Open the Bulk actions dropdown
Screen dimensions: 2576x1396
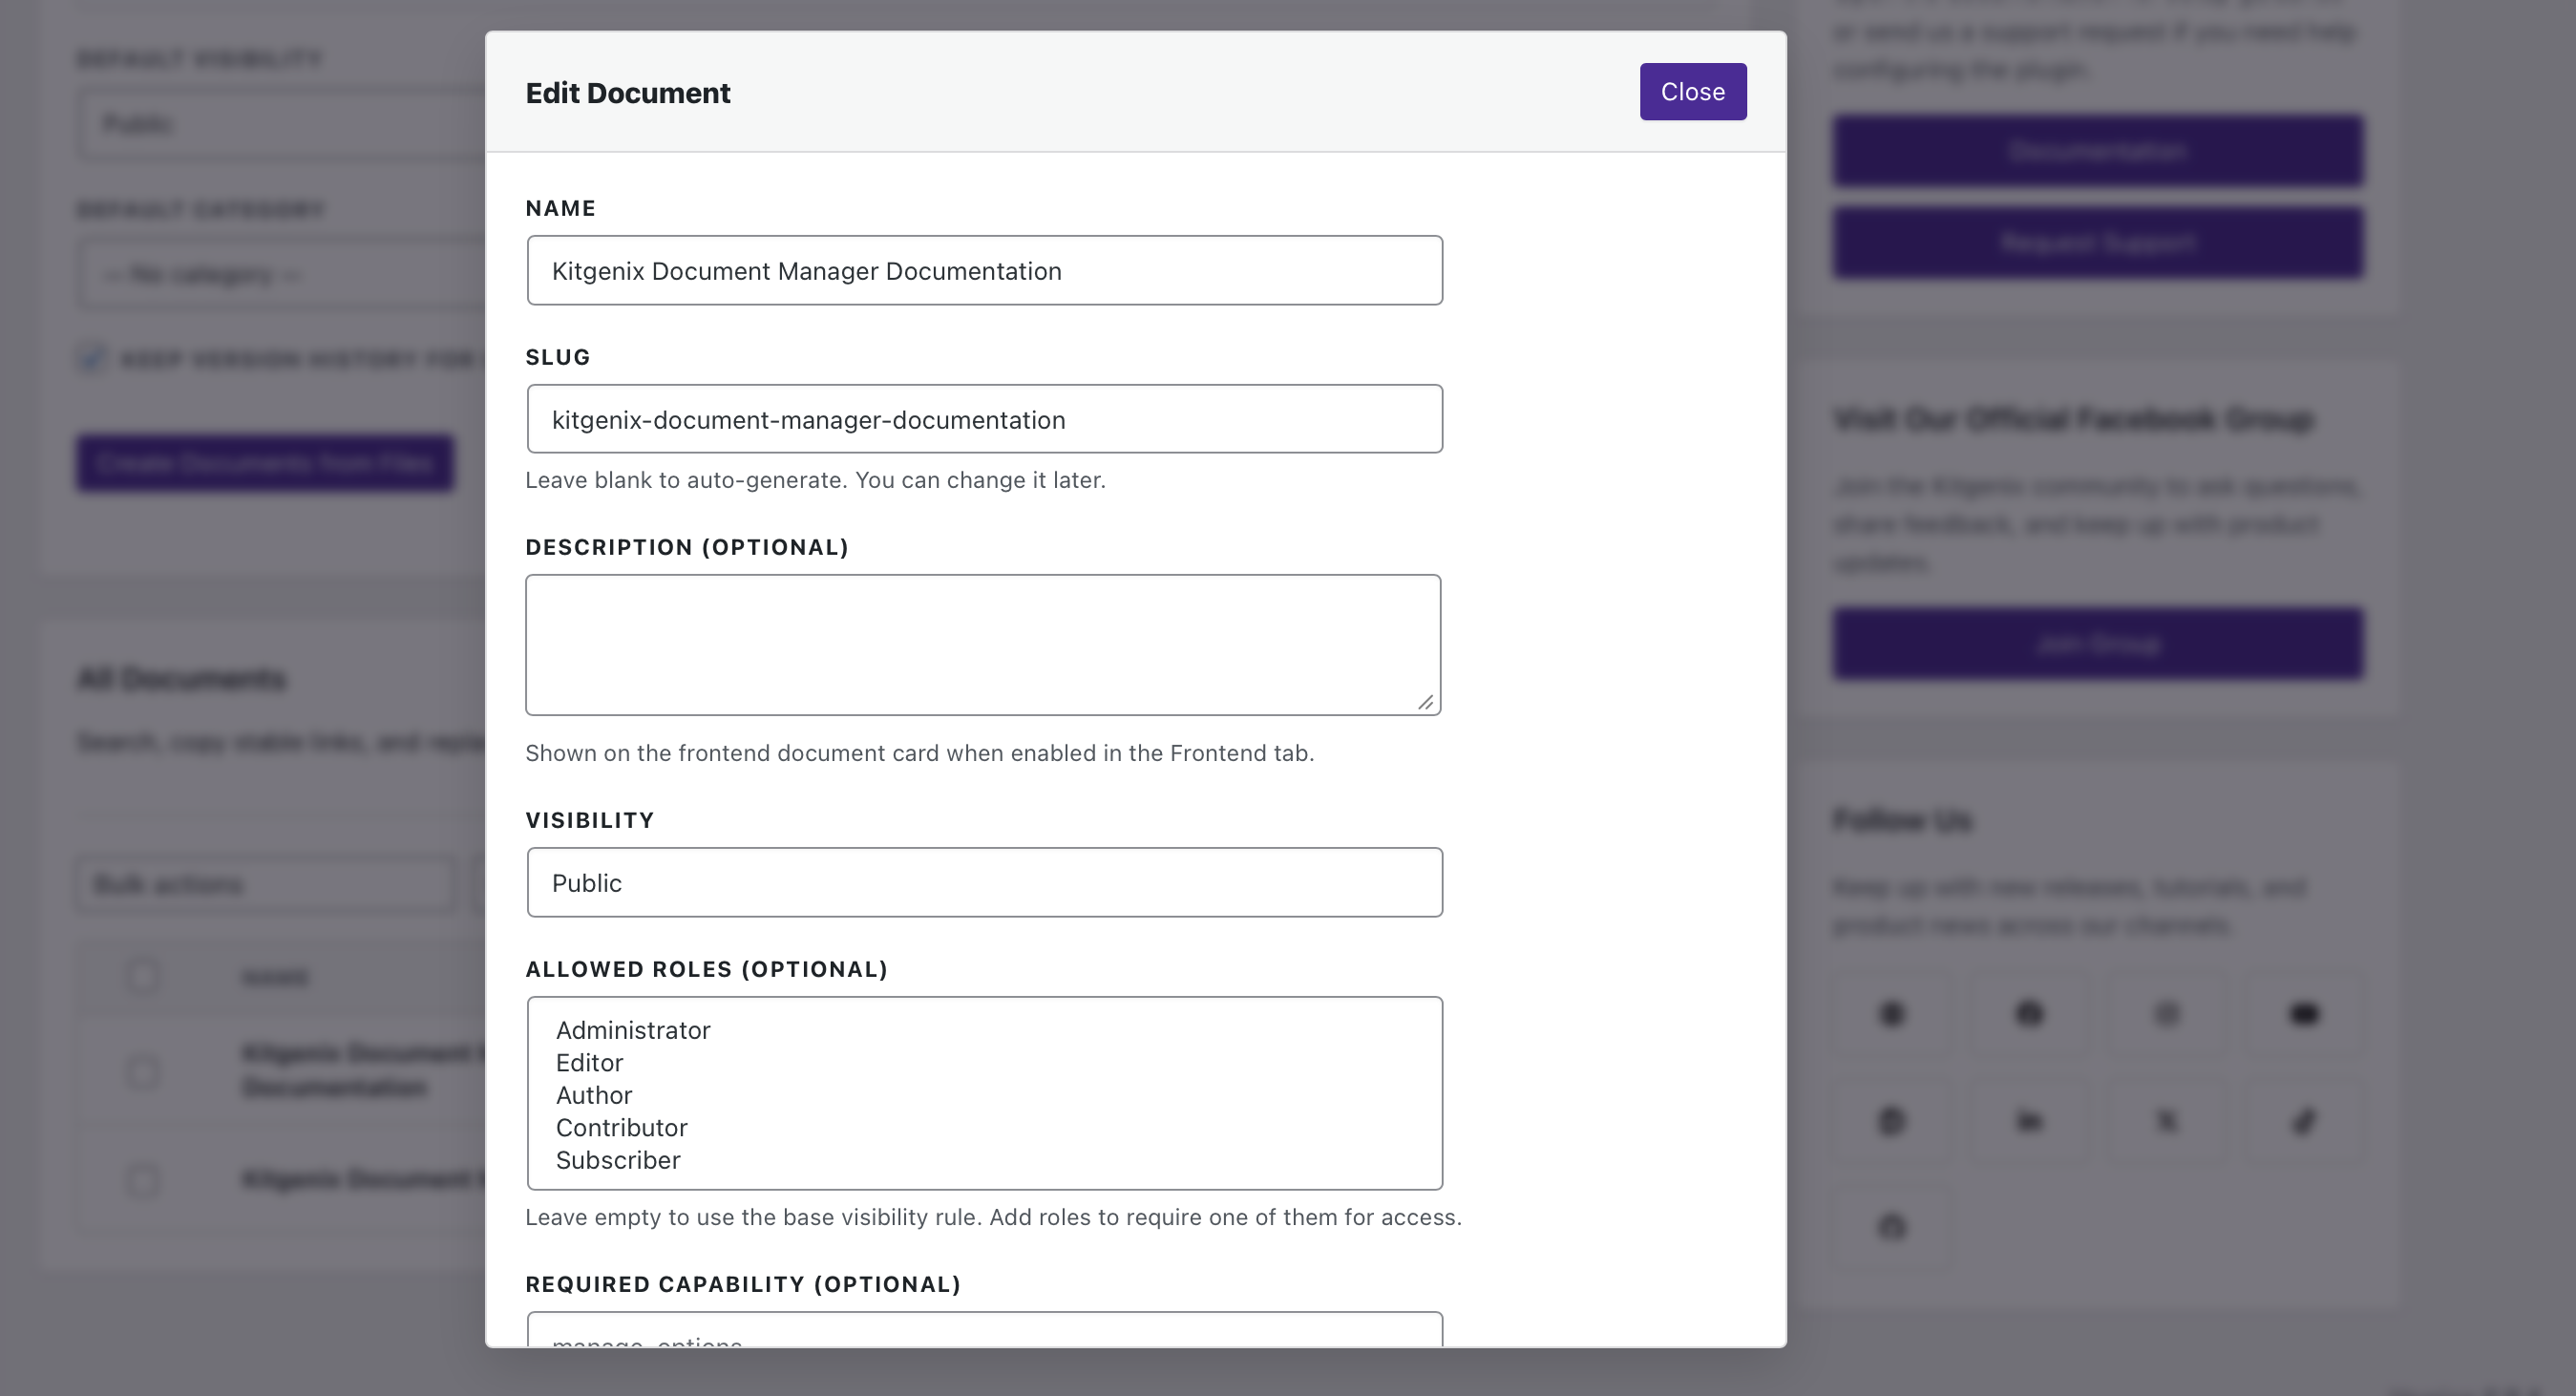(x=266, y=884)
